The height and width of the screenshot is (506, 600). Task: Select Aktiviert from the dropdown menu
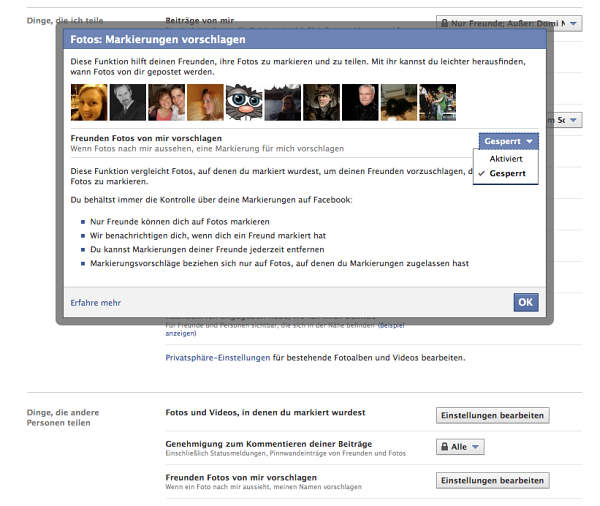coord(505,159)
